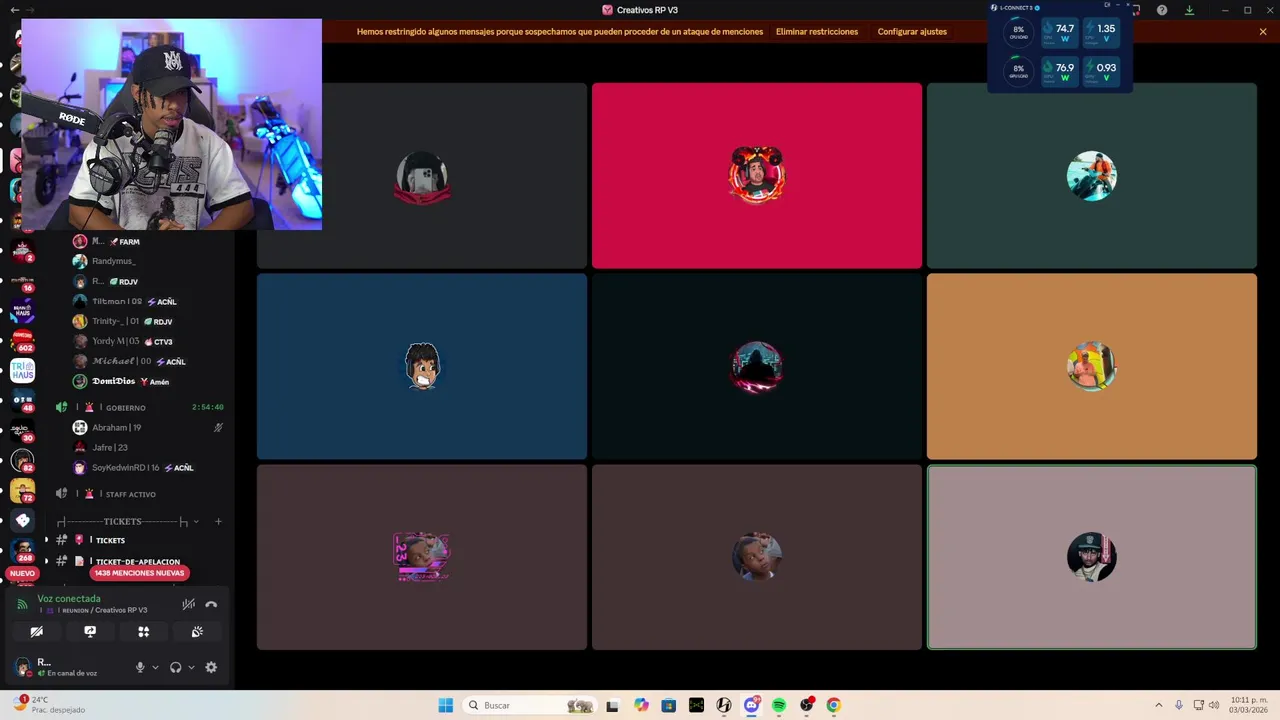The width and height of the screenshot is (1280, 720).
Task: Click the blue-background cartoon avatar tile
Action: (x=422, y=366)
